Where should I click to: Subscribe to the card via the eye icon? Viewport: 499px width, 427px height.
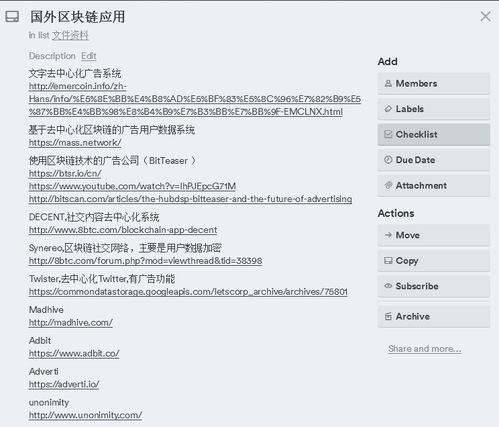pos(388,286)
